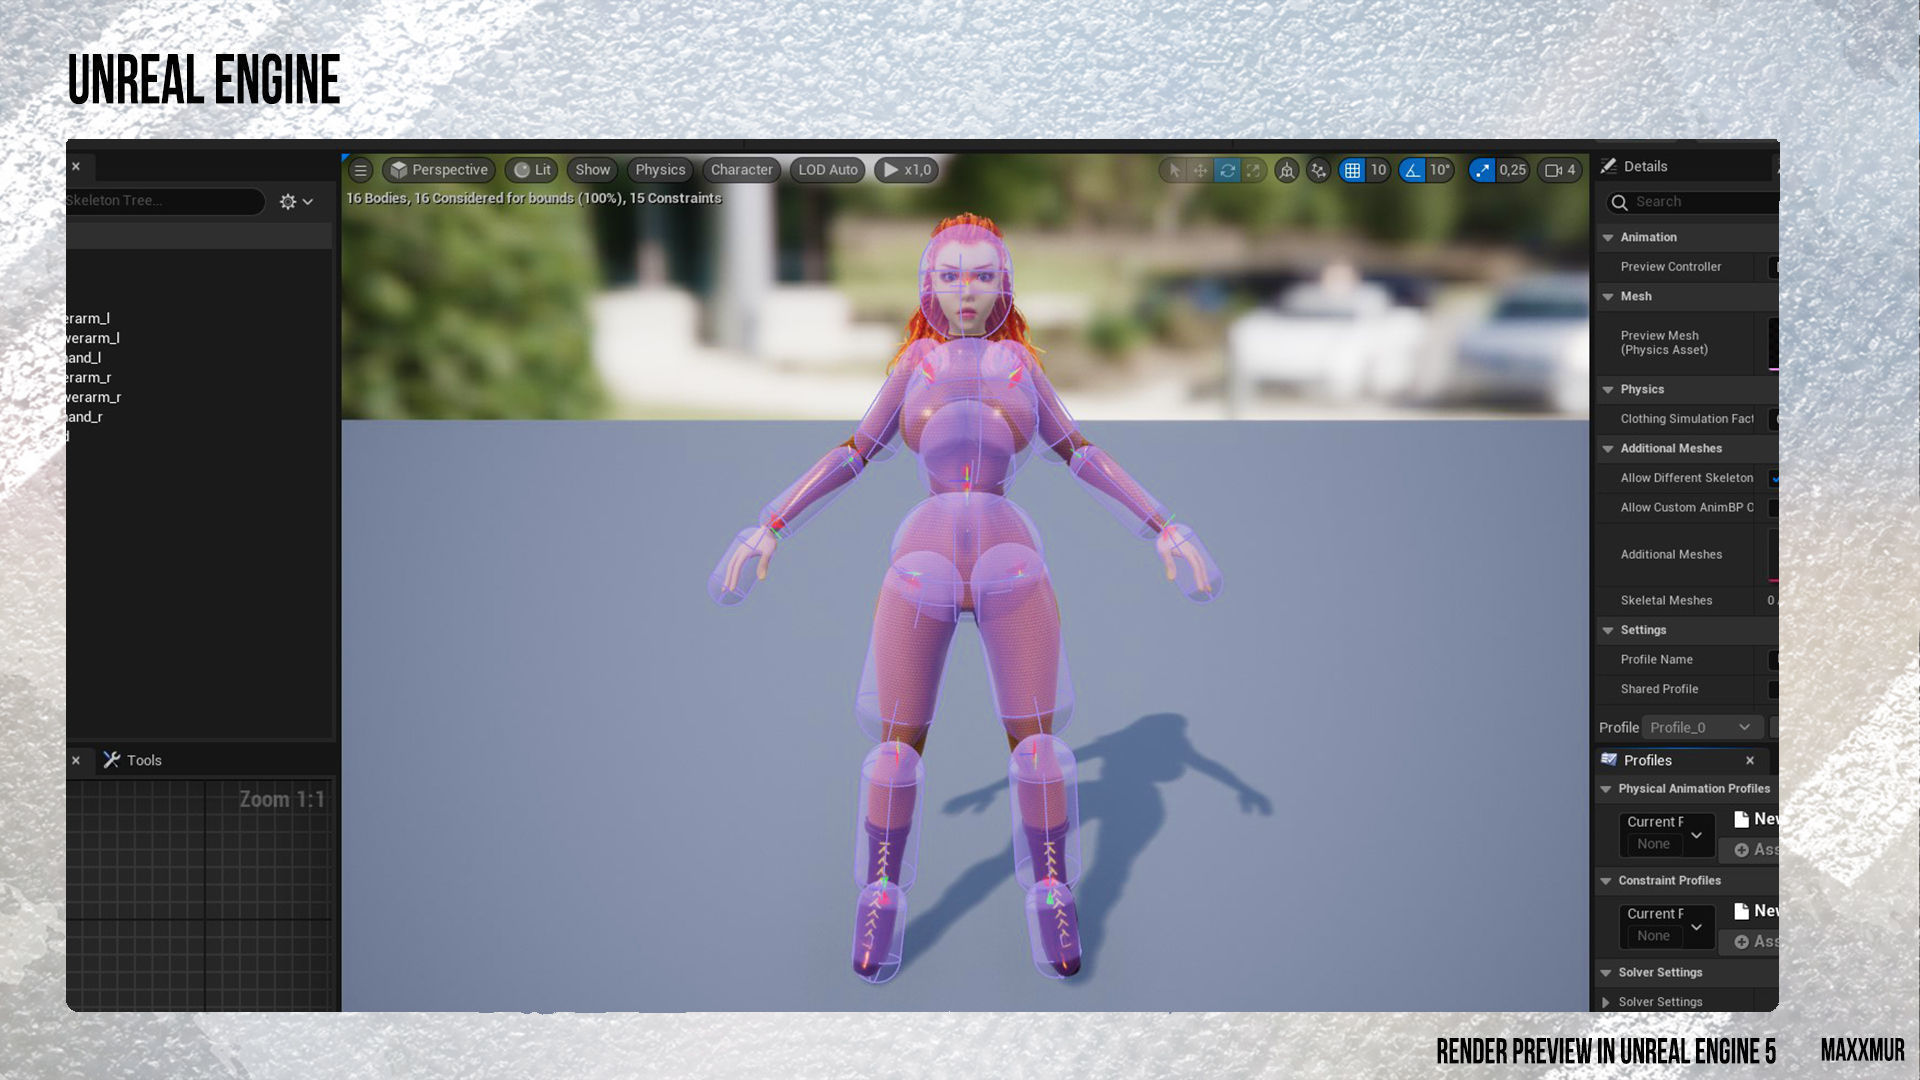Collapse the Constraint Profiles section
This screenshot has width=1920, height=1080.
click(x=1606, y=882)
